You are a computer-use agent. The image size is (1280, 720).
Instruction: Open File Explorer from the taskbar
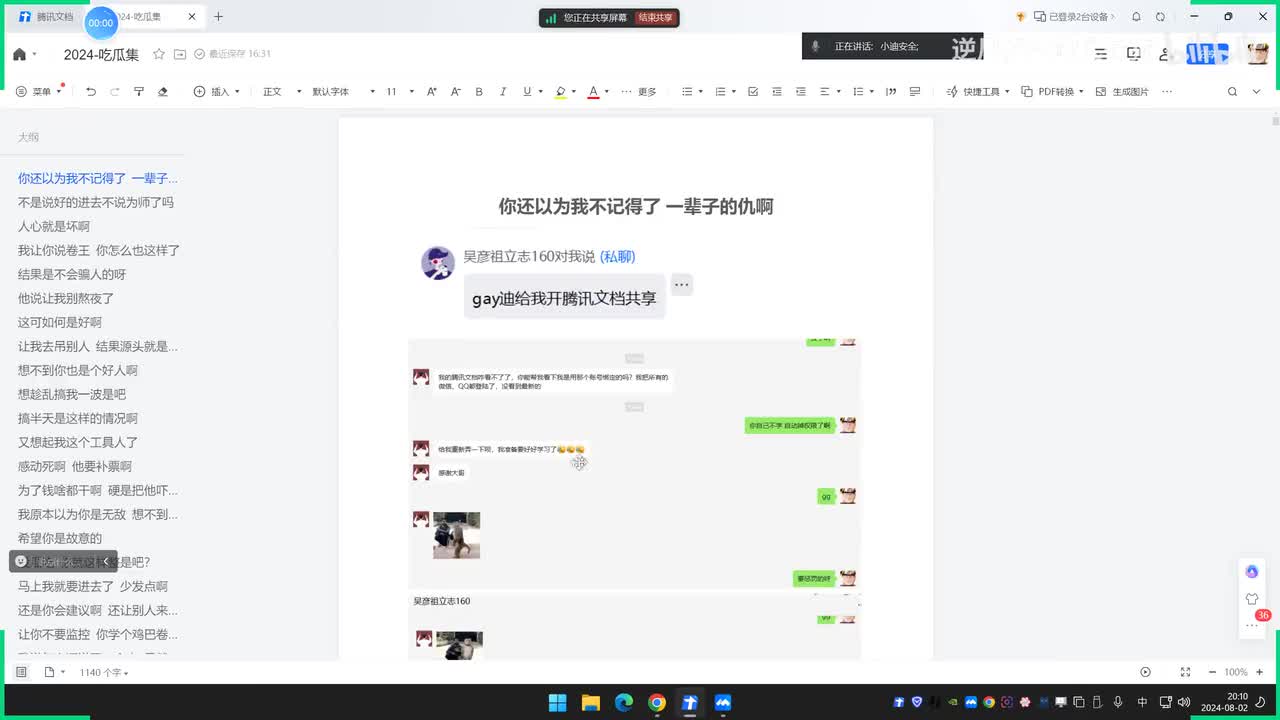(590, 702)
